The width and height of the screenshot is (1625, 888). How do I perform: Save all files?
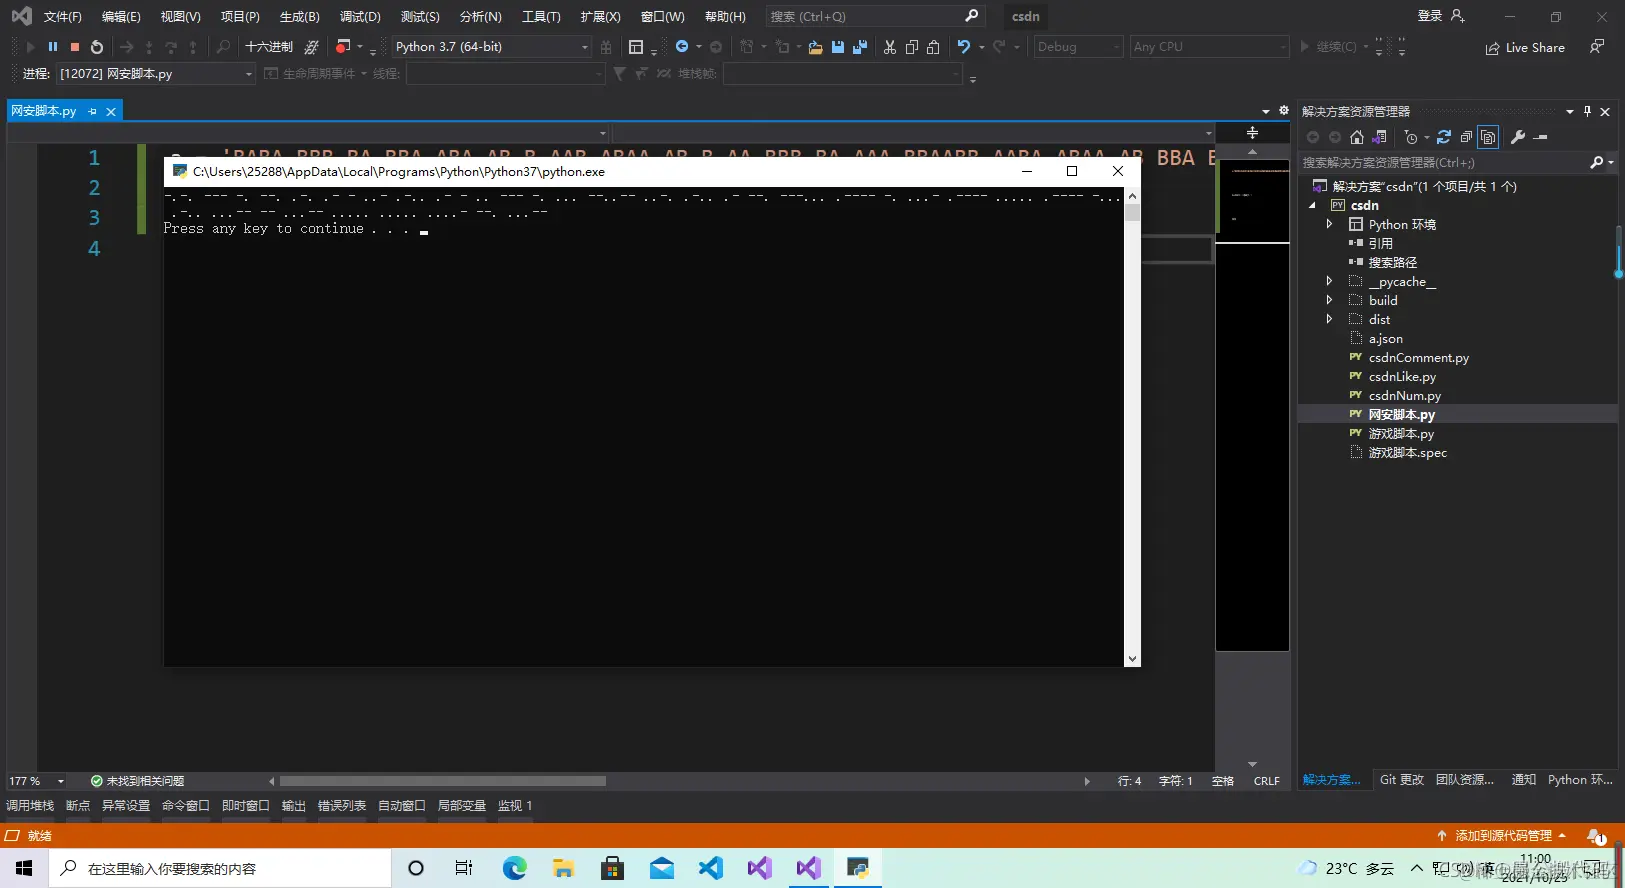(860, 47)
